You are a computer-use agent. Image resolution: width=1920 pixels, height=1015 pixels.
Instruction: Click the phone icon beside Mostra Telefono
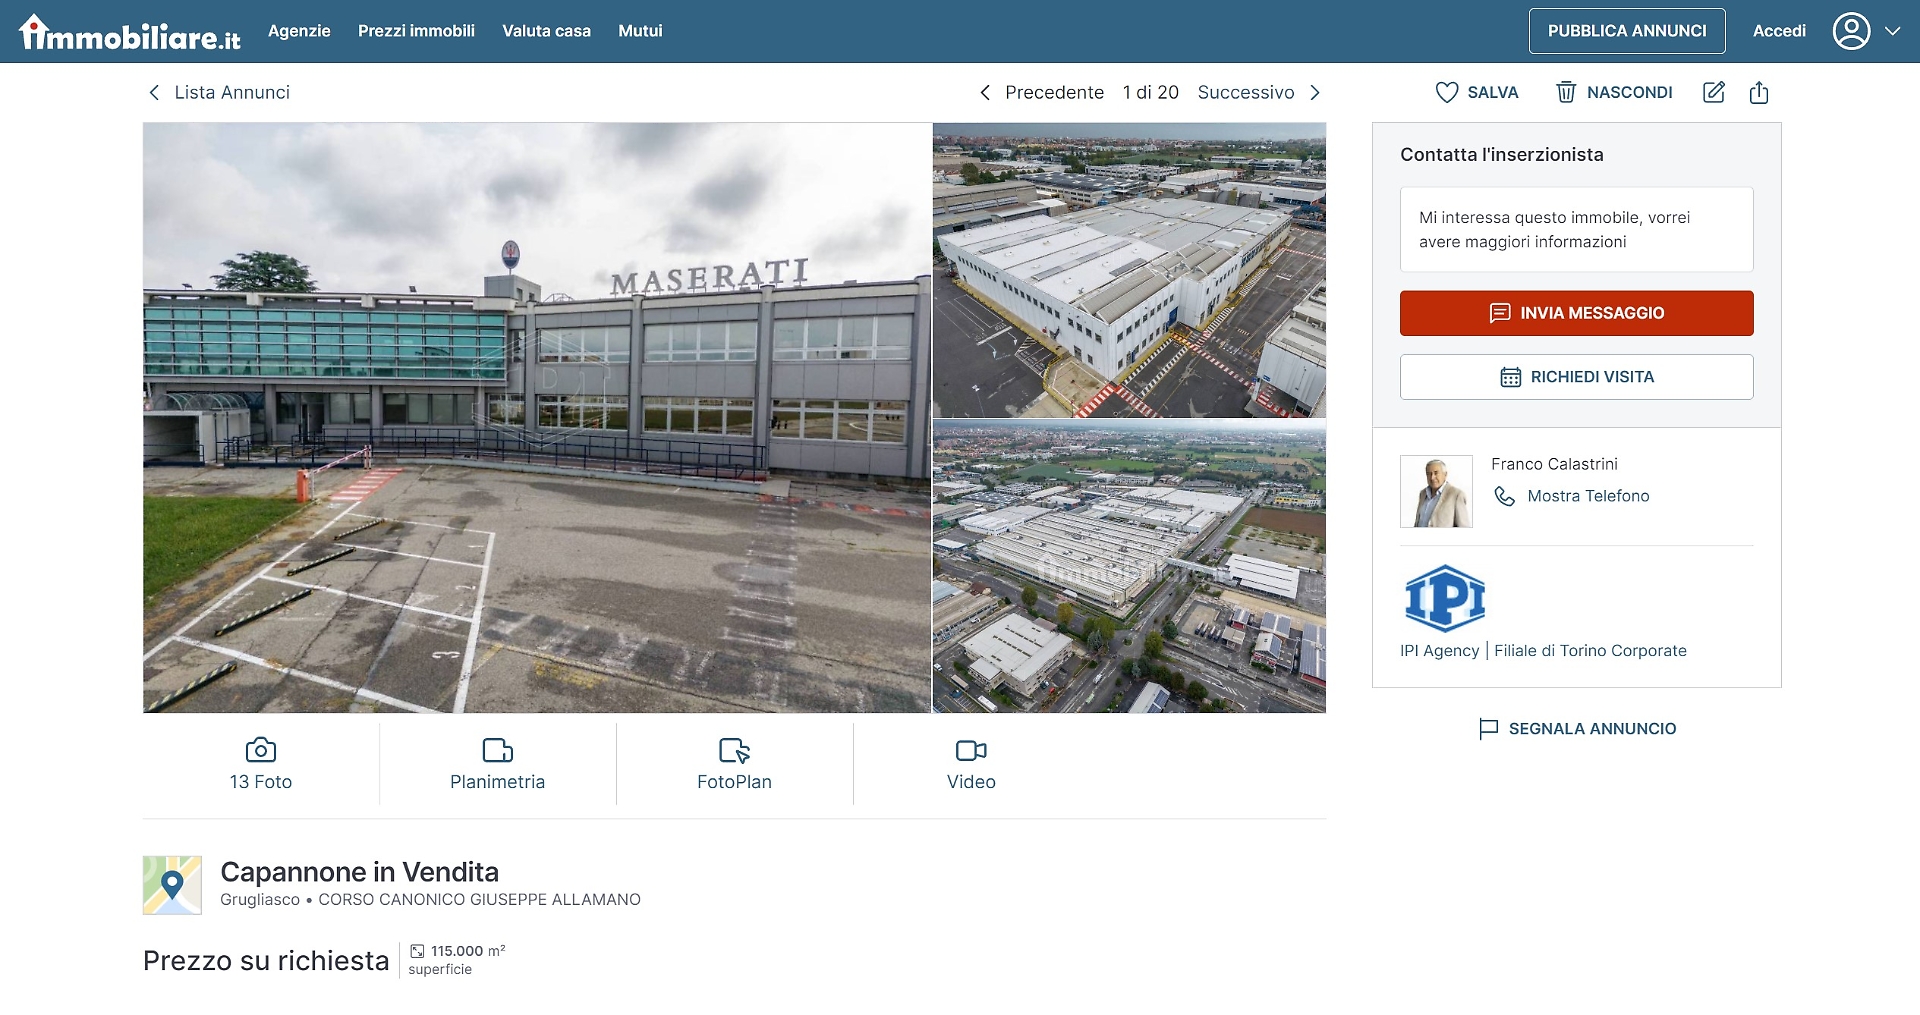[1504, 496]
